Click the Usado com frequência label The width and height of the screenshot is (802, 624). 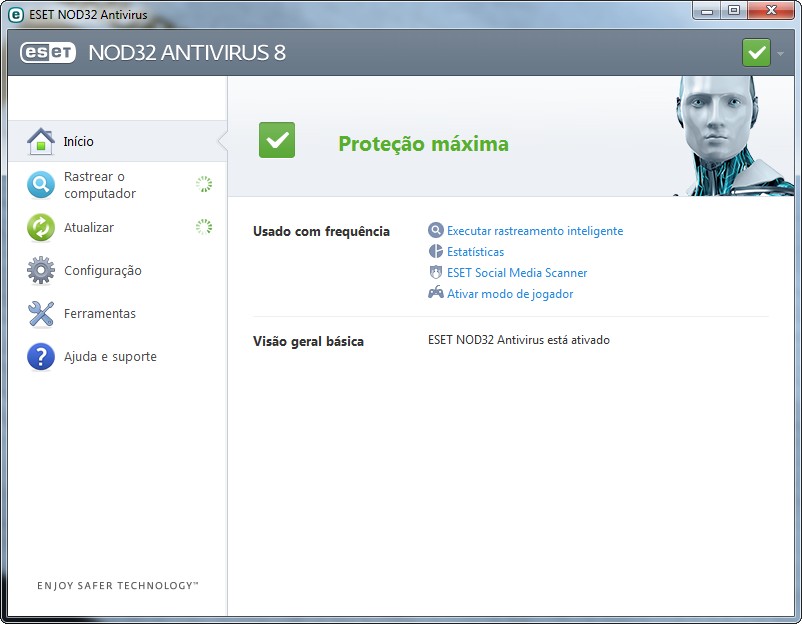pos(321,231)
